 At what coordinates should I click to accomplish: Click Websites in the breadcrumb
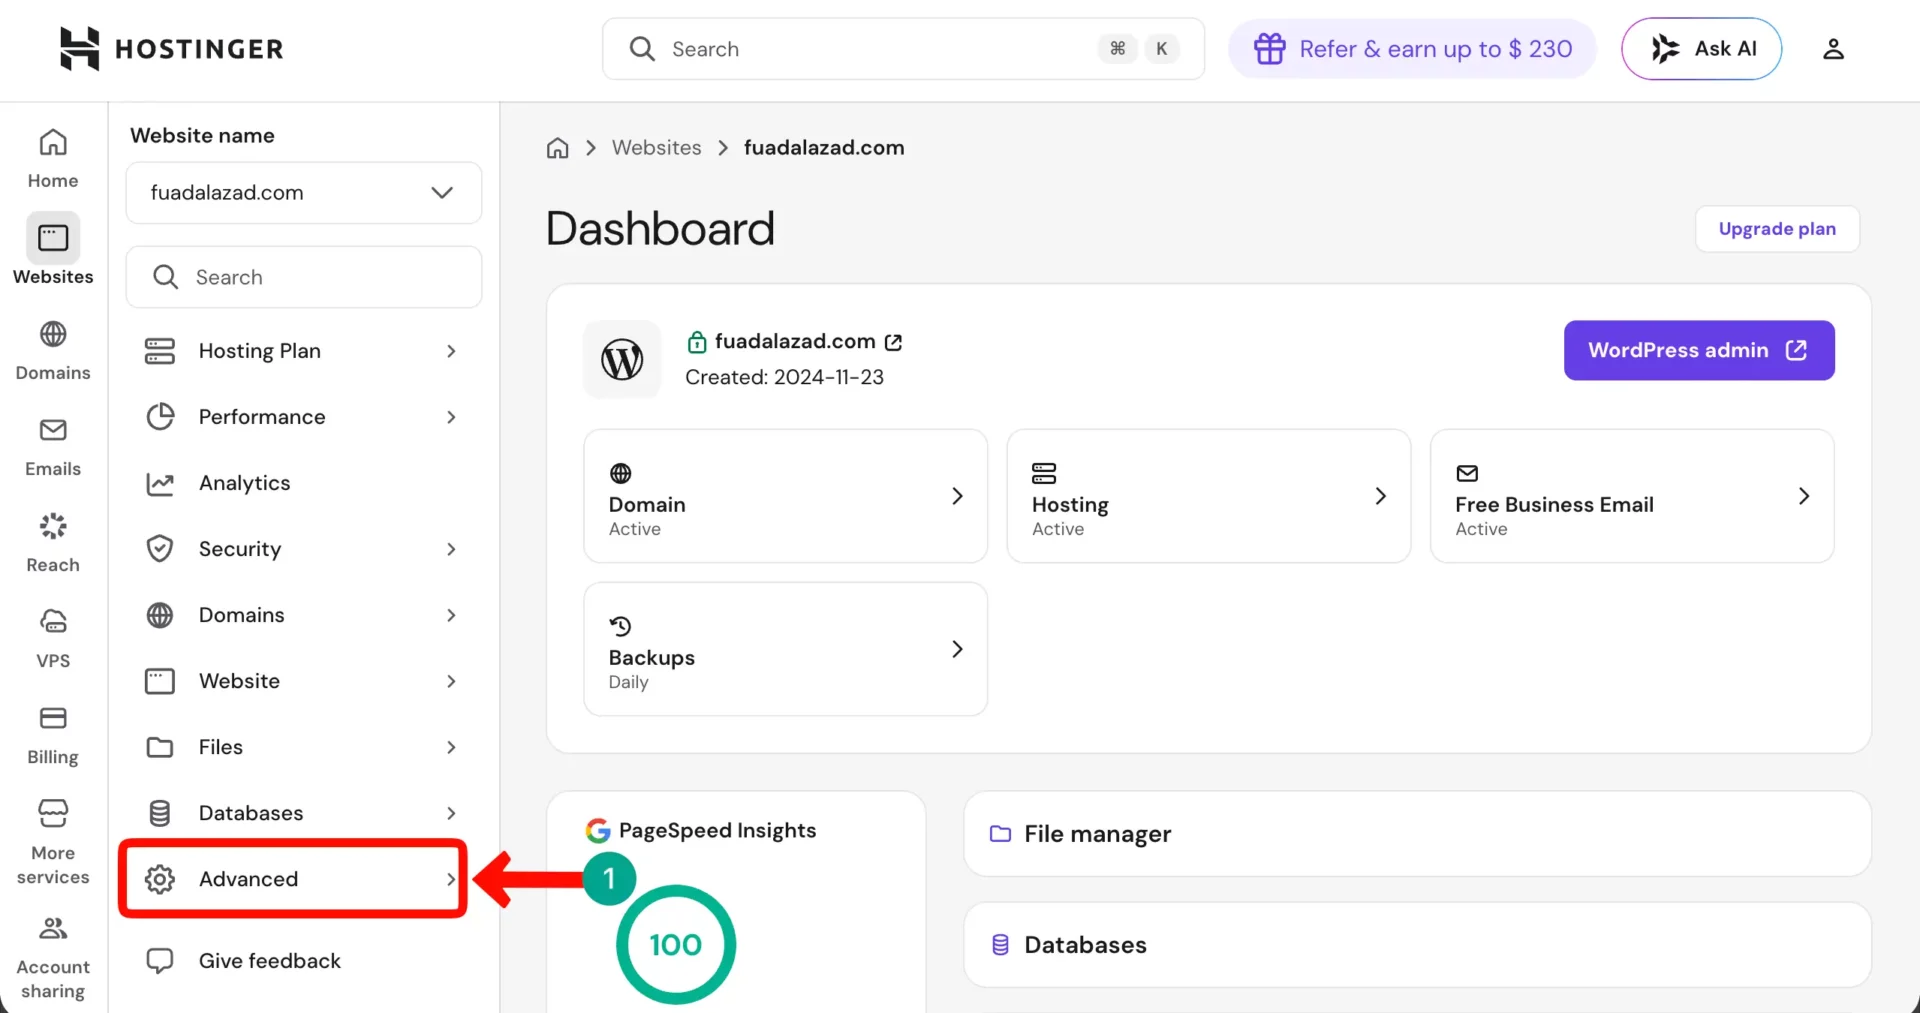point(656,148)
